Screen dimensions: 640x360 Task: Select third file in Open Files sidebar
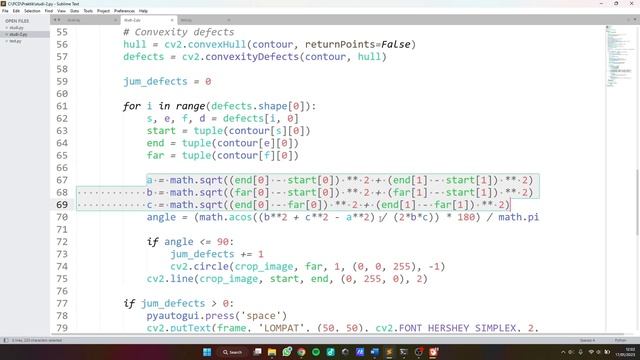(16, 41)
